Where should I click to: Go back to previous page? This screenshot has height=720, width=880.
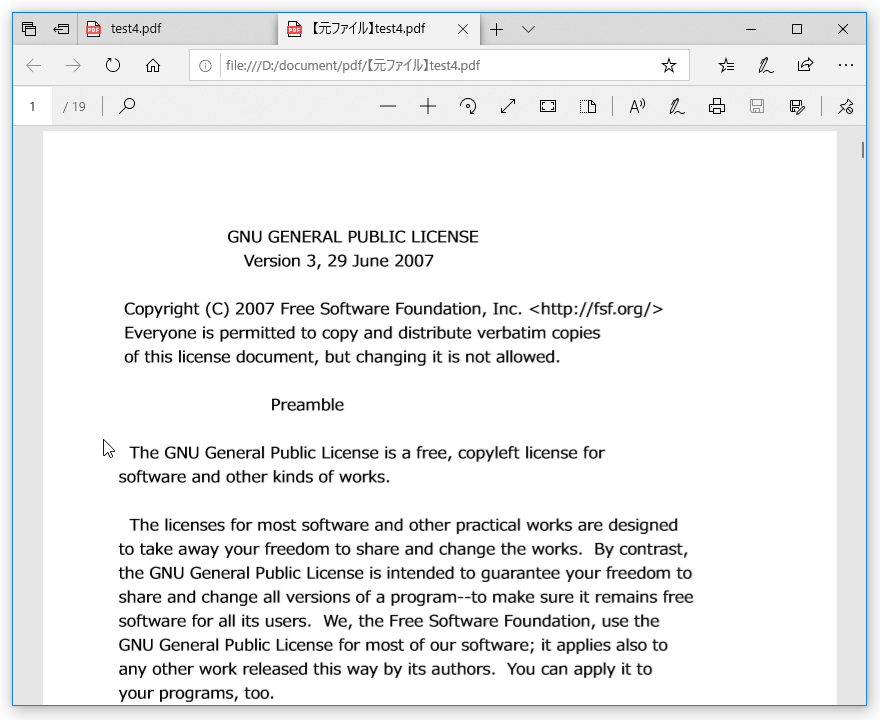point(34,66)
